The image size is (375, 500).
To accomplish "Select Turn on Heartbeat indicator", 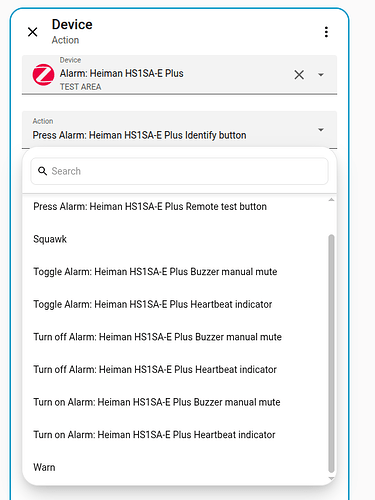I will point(175,435).
